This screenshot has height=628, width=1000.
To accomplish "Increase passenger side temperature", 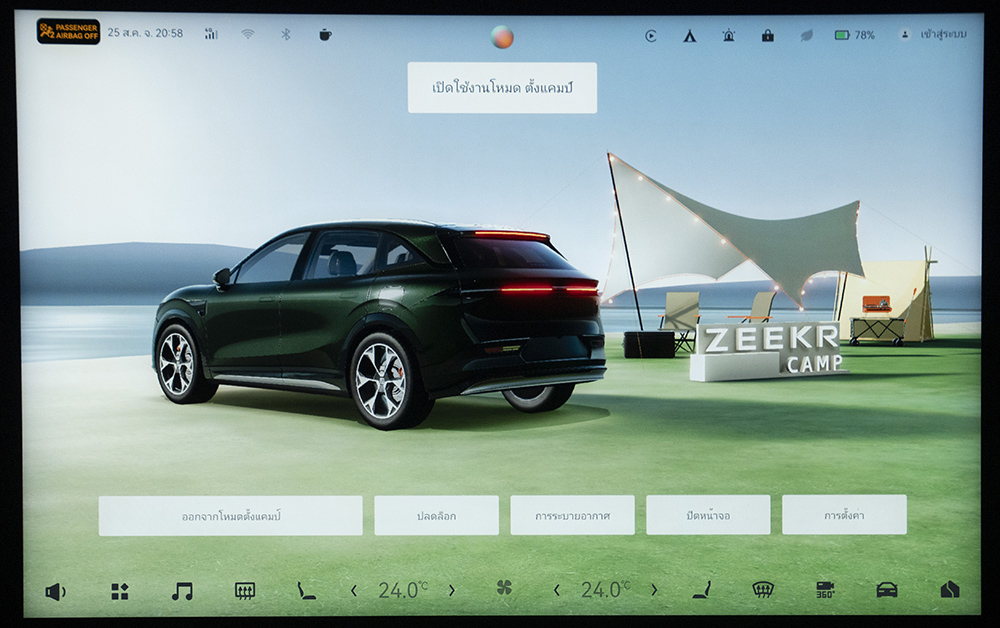I will point(654,591).
